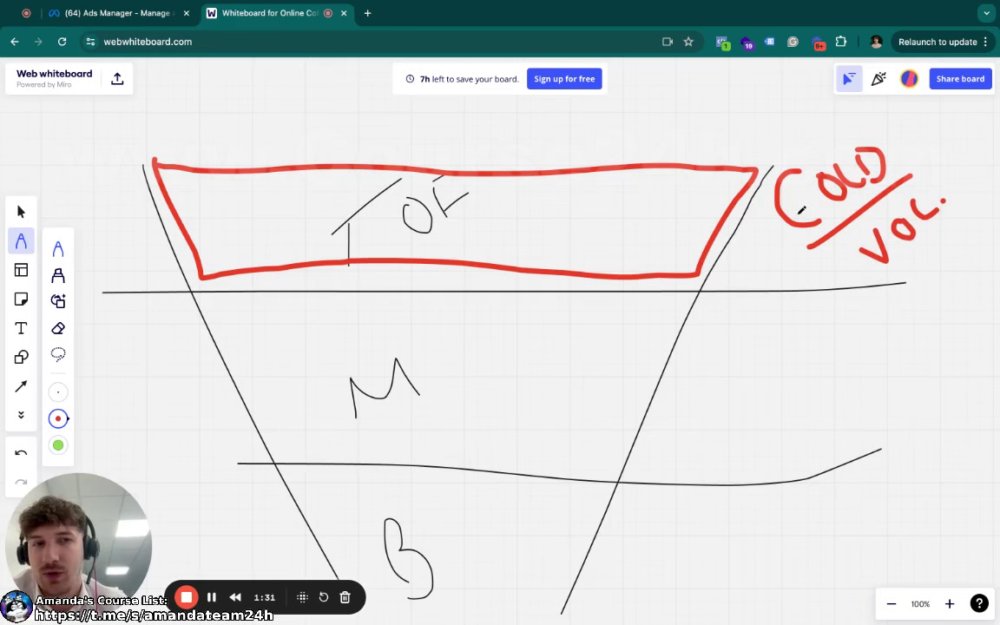
Task: Zoom in with the plus button
Action: (x=949, y=604)
